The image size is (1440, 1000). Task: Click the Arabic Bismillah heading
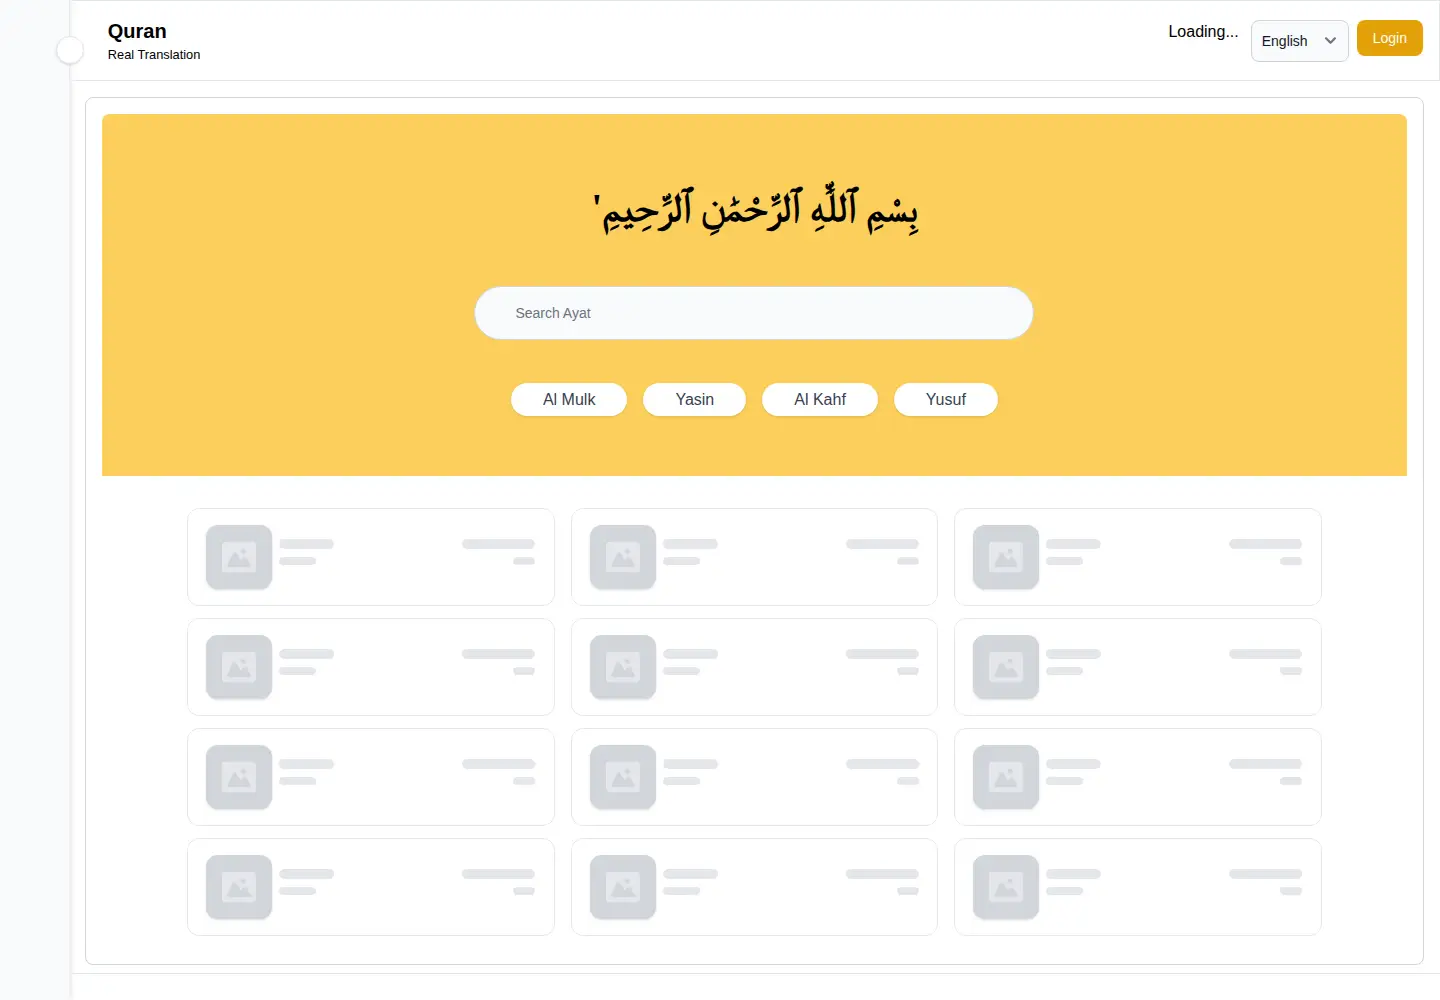point(755,208)
